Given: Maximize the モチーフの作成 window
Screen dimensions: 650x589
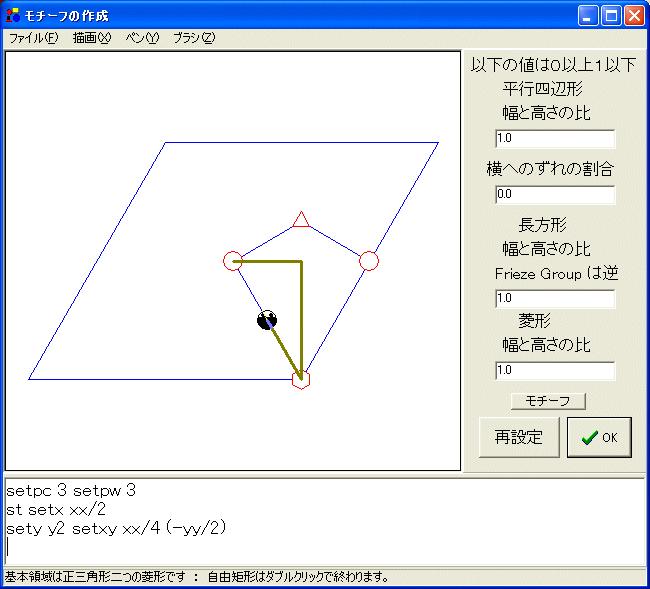Looking at the screenshot, I should [x=611, y=16].
